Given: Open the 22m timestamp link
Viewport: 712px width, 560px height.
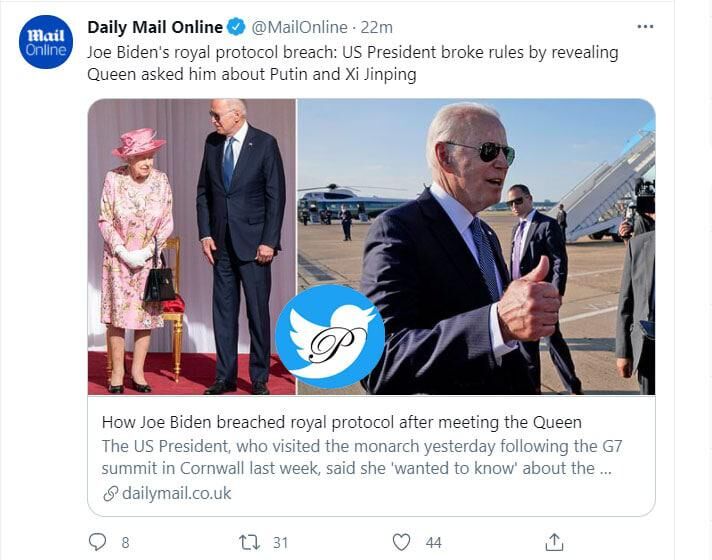Looking at the screenshot, I should click(376, 27).
